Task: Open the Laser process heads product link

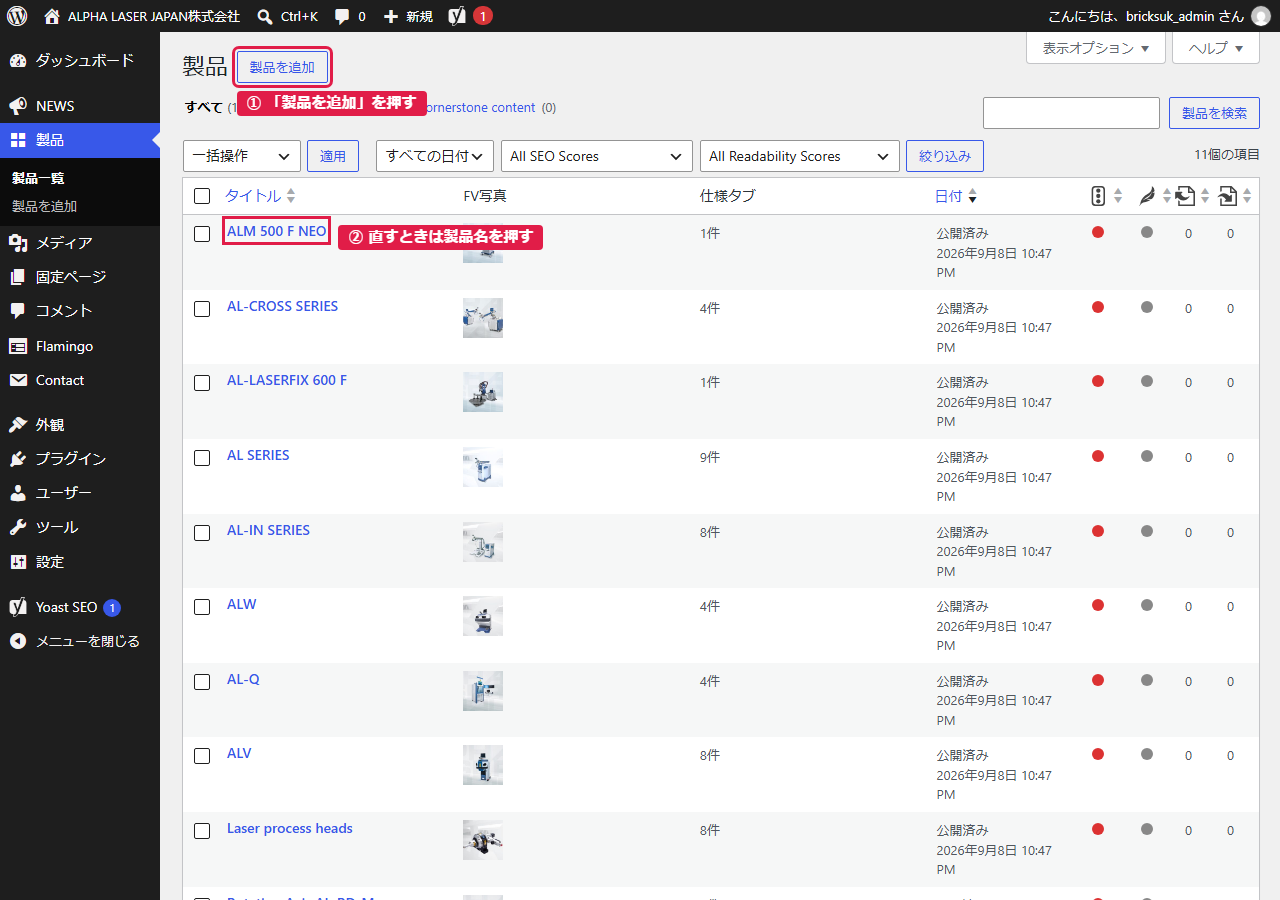Action: click(290, 828)
